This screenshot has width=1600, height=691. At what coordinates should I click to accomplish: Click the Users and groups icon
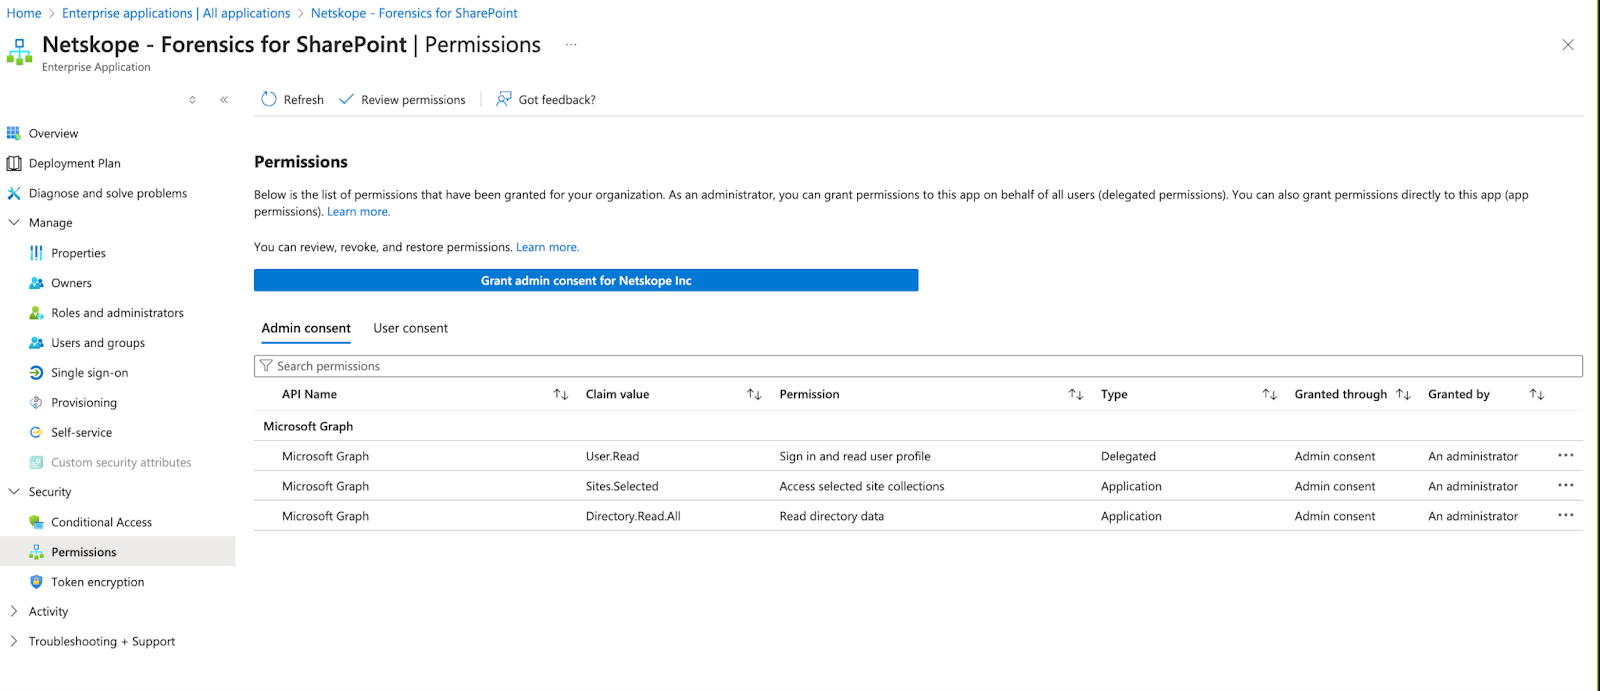tap(36, 343)
